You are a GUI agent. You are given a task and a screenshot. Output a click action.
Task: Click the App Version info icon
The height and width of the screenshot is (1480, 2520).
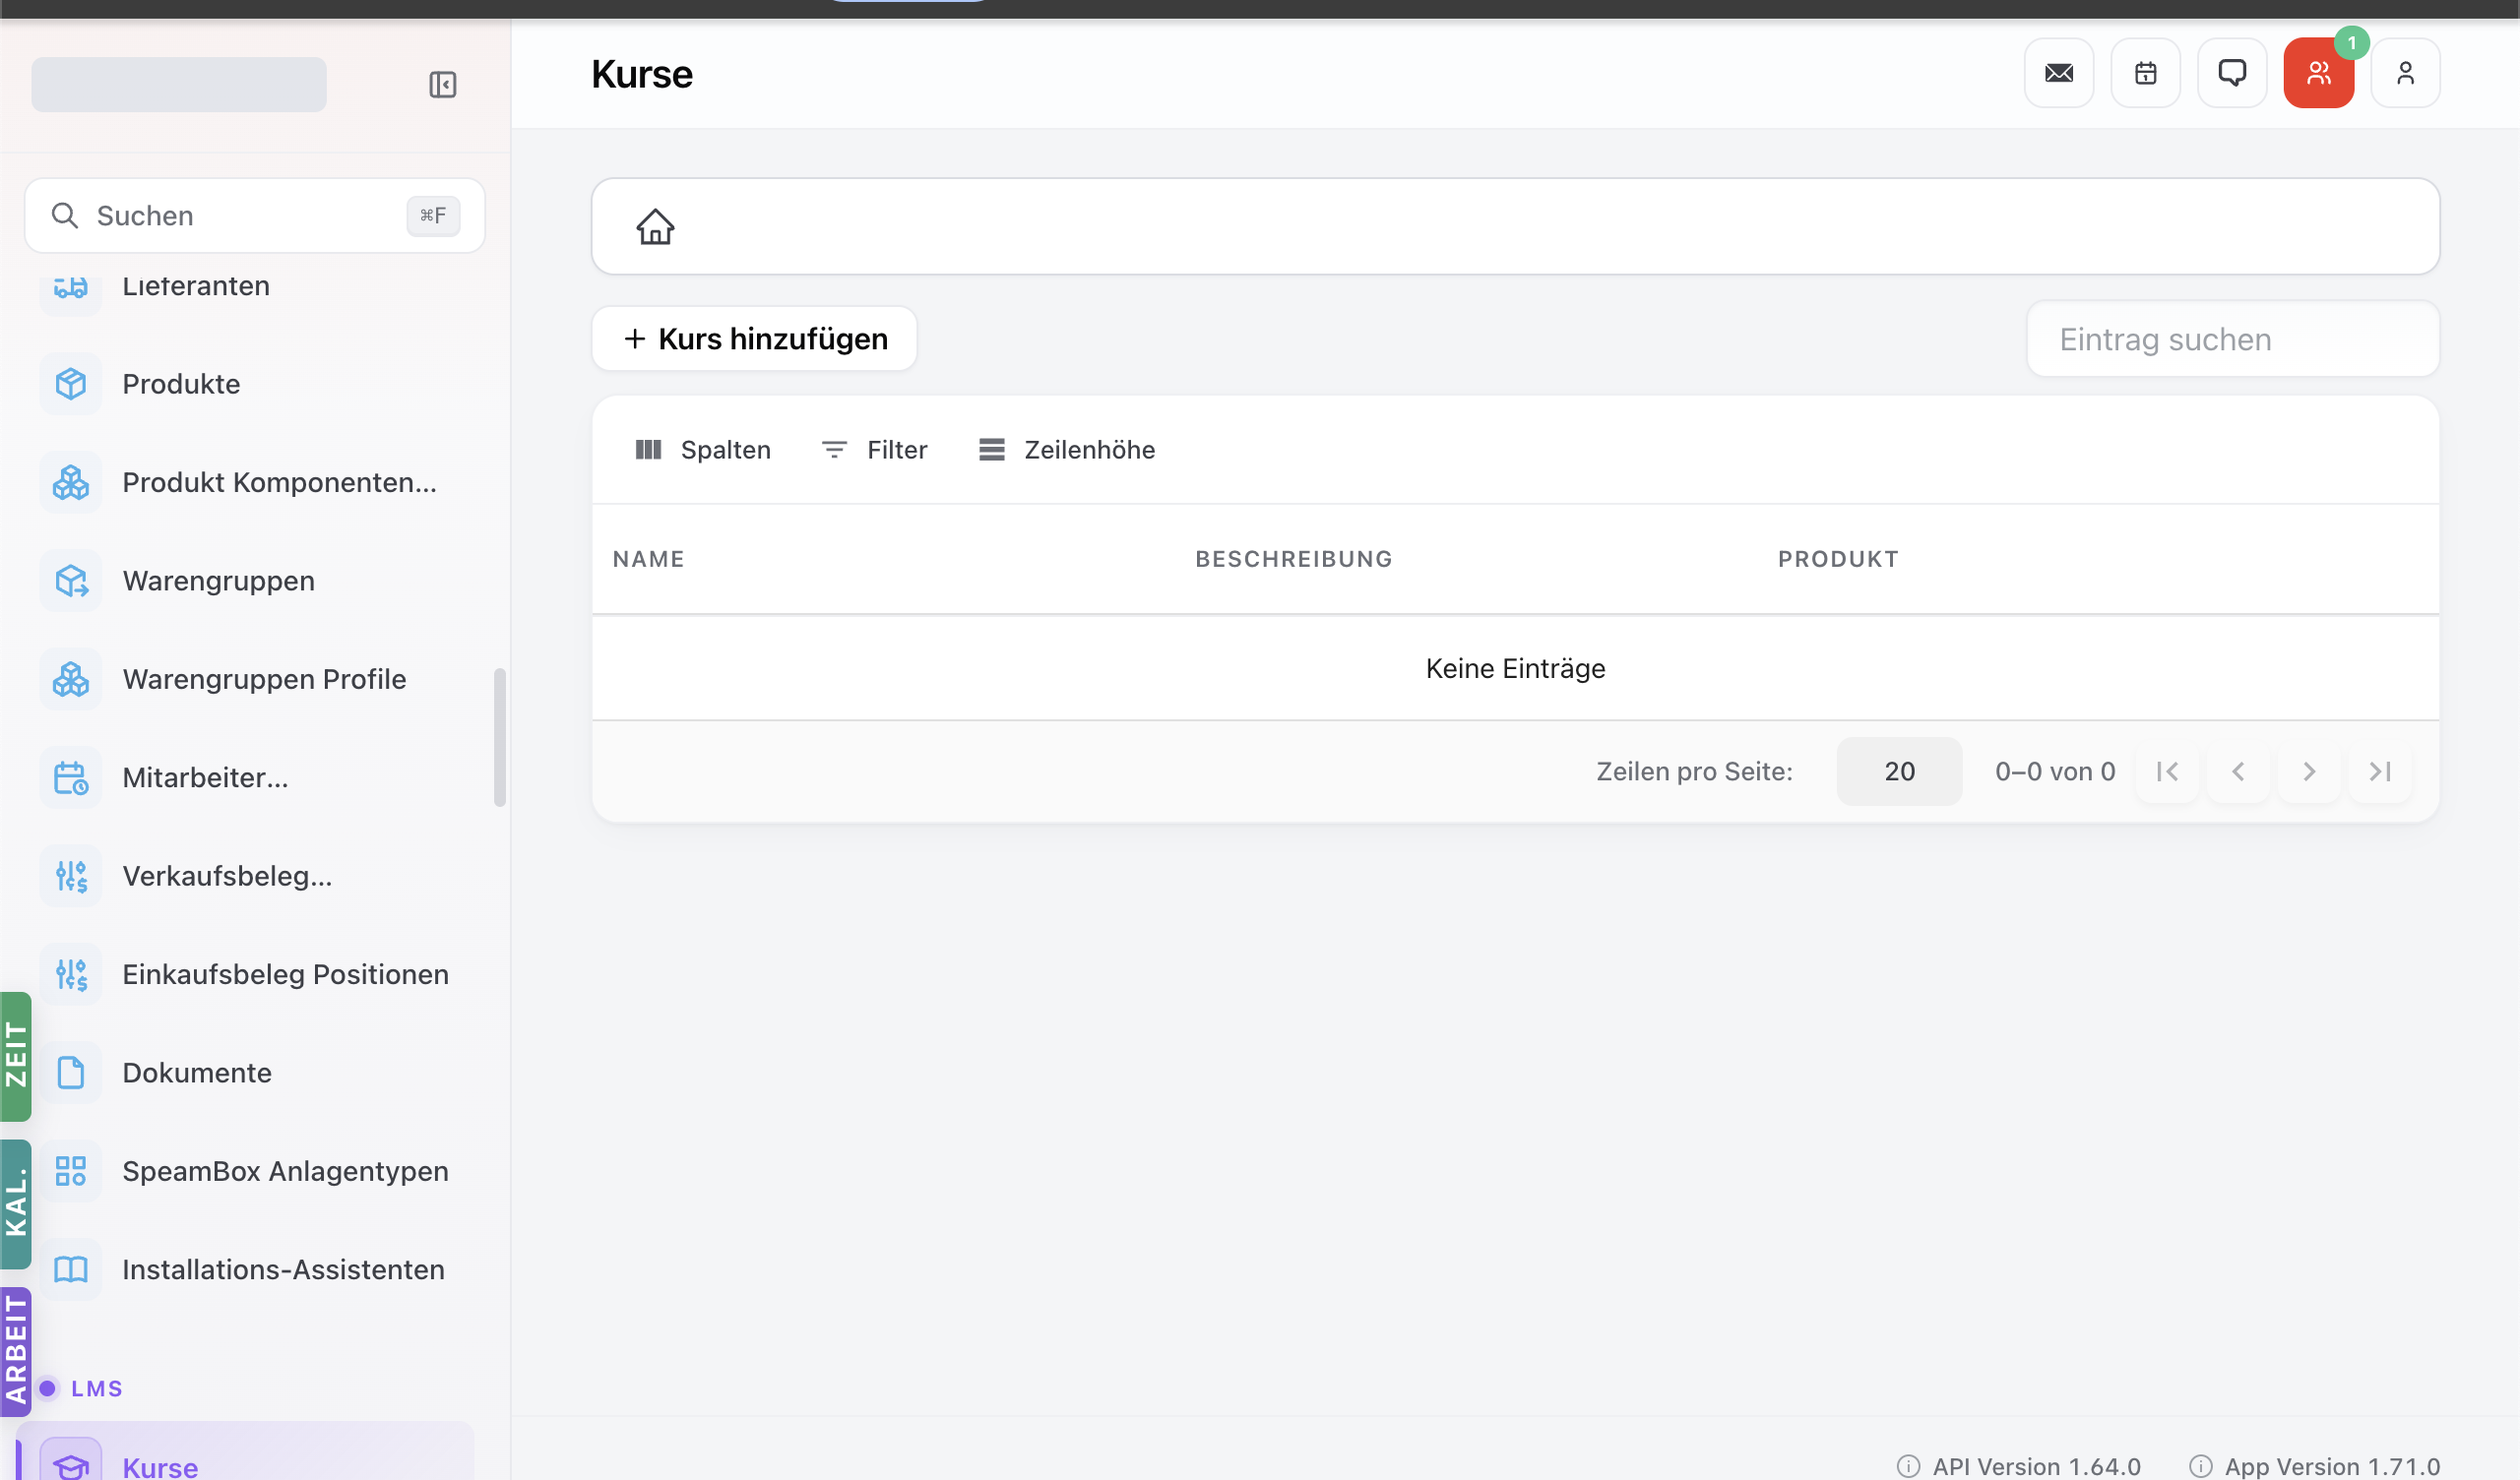pyautogui.click(x=2201, y=1466)
